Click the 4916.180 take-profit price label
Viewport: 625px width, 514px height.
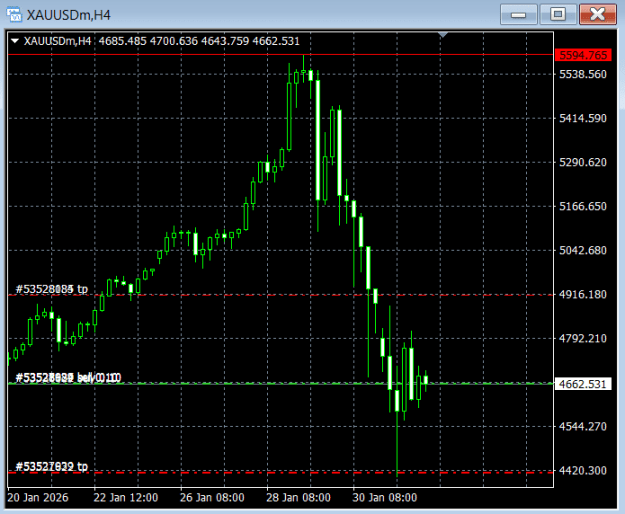pos(583,294)
